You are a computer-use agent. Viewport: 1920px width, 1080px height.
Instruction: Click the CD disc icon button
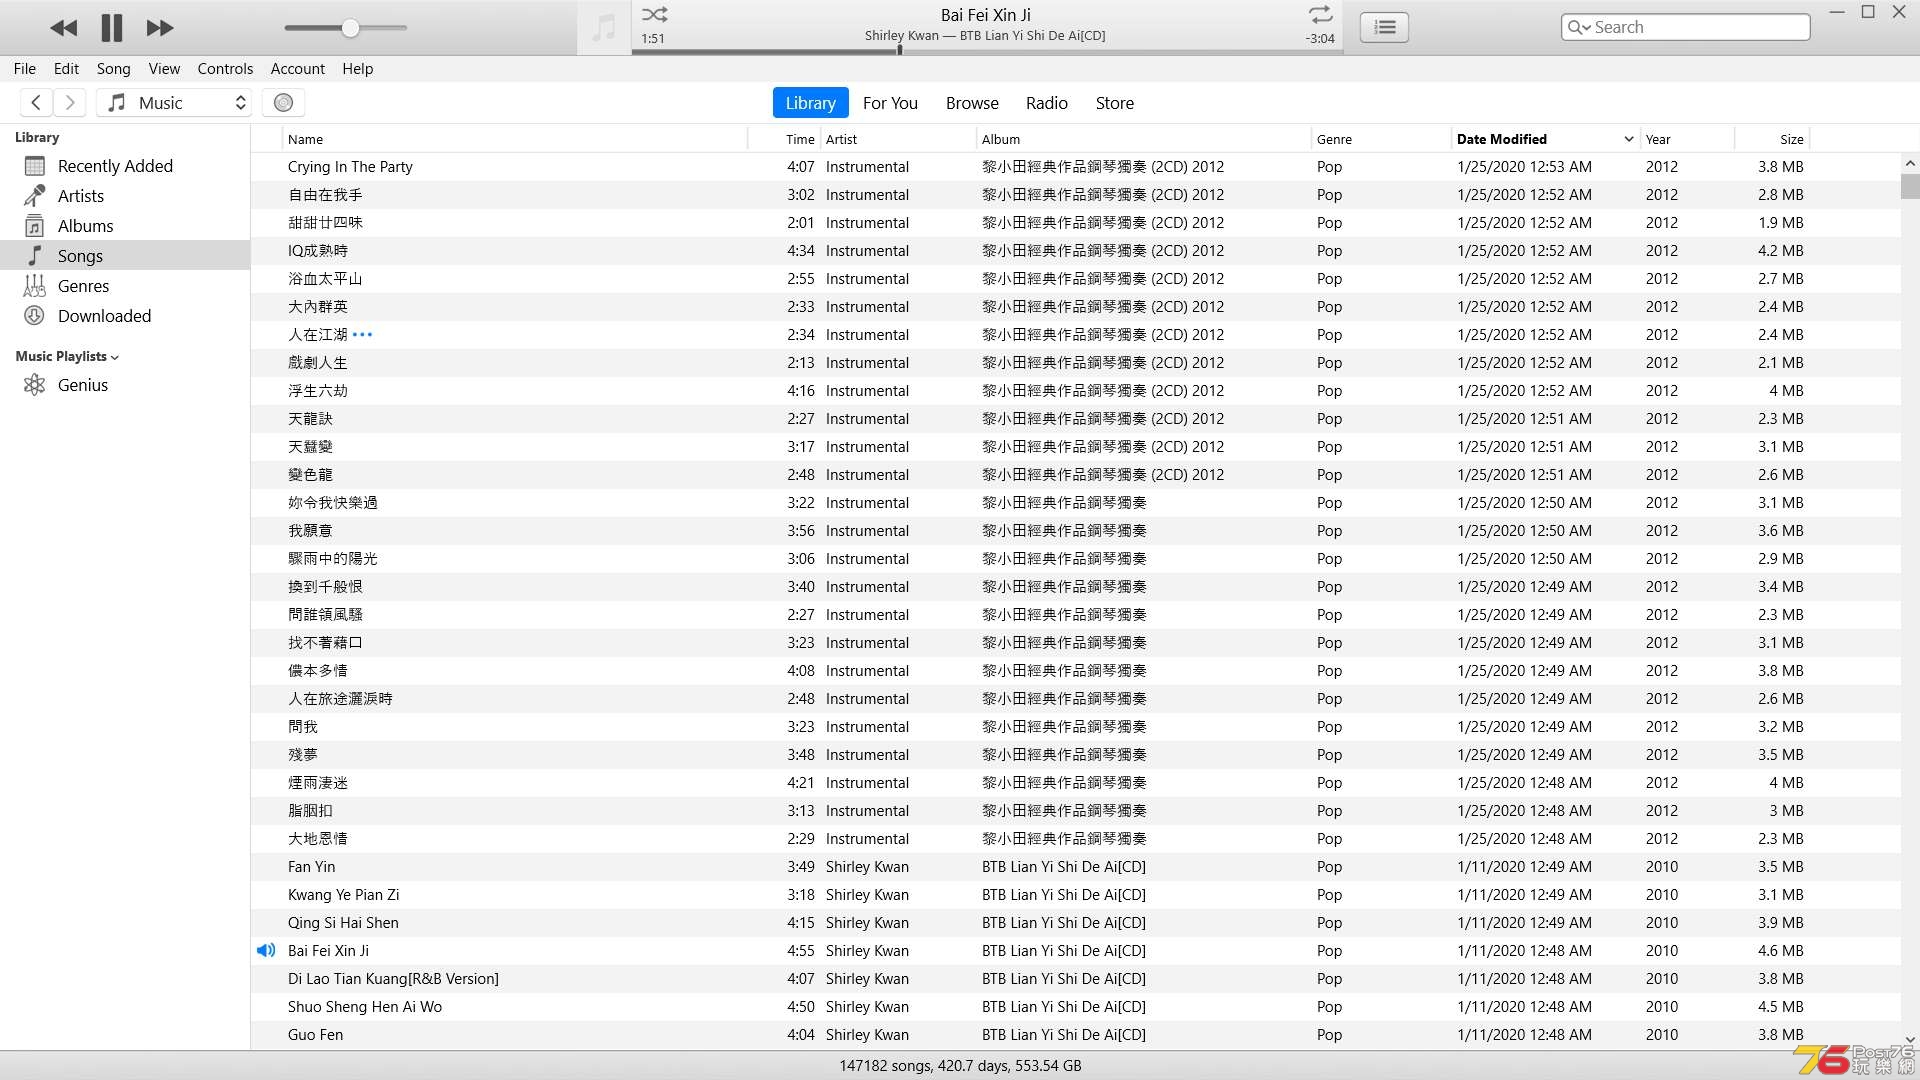pos(283,102)
